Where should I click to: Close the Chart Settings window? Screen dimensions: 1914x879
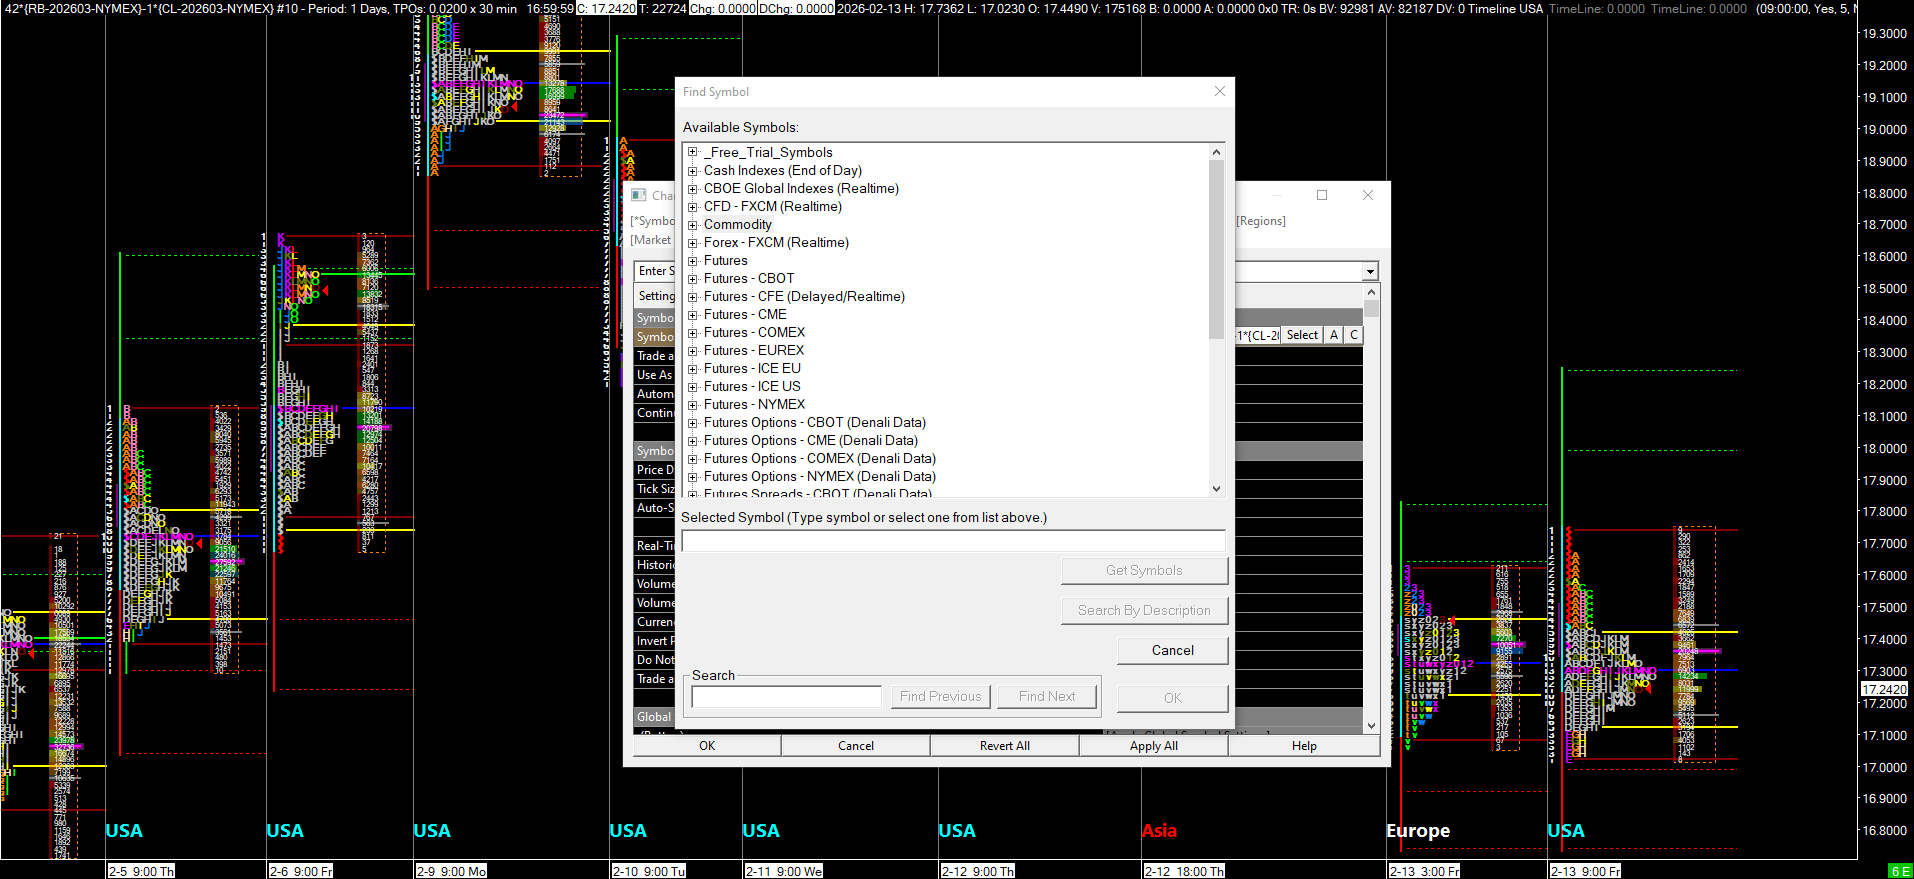[x=1368, y=195]
